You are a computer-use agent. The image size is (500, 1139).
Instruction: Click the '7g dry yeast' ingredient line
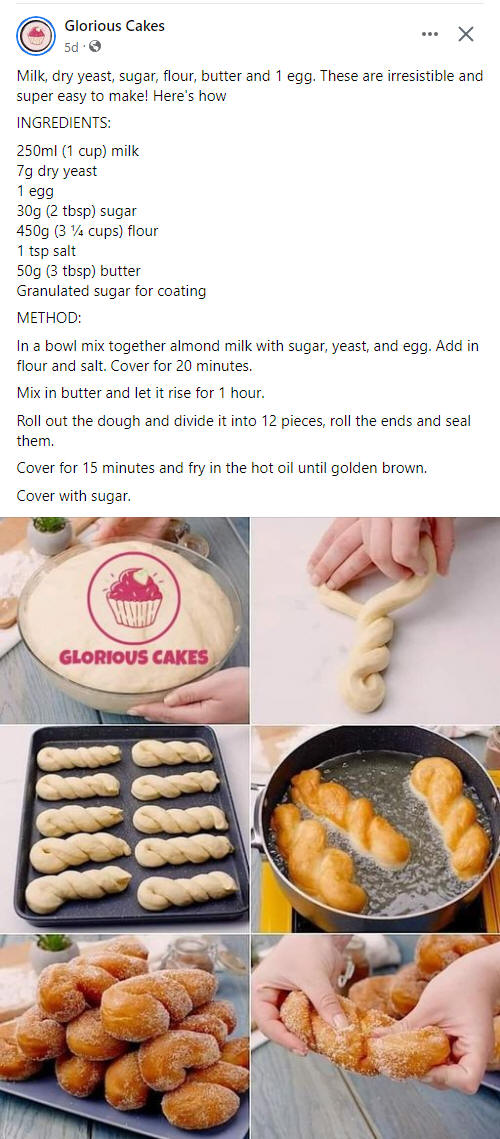click(57, 171)
